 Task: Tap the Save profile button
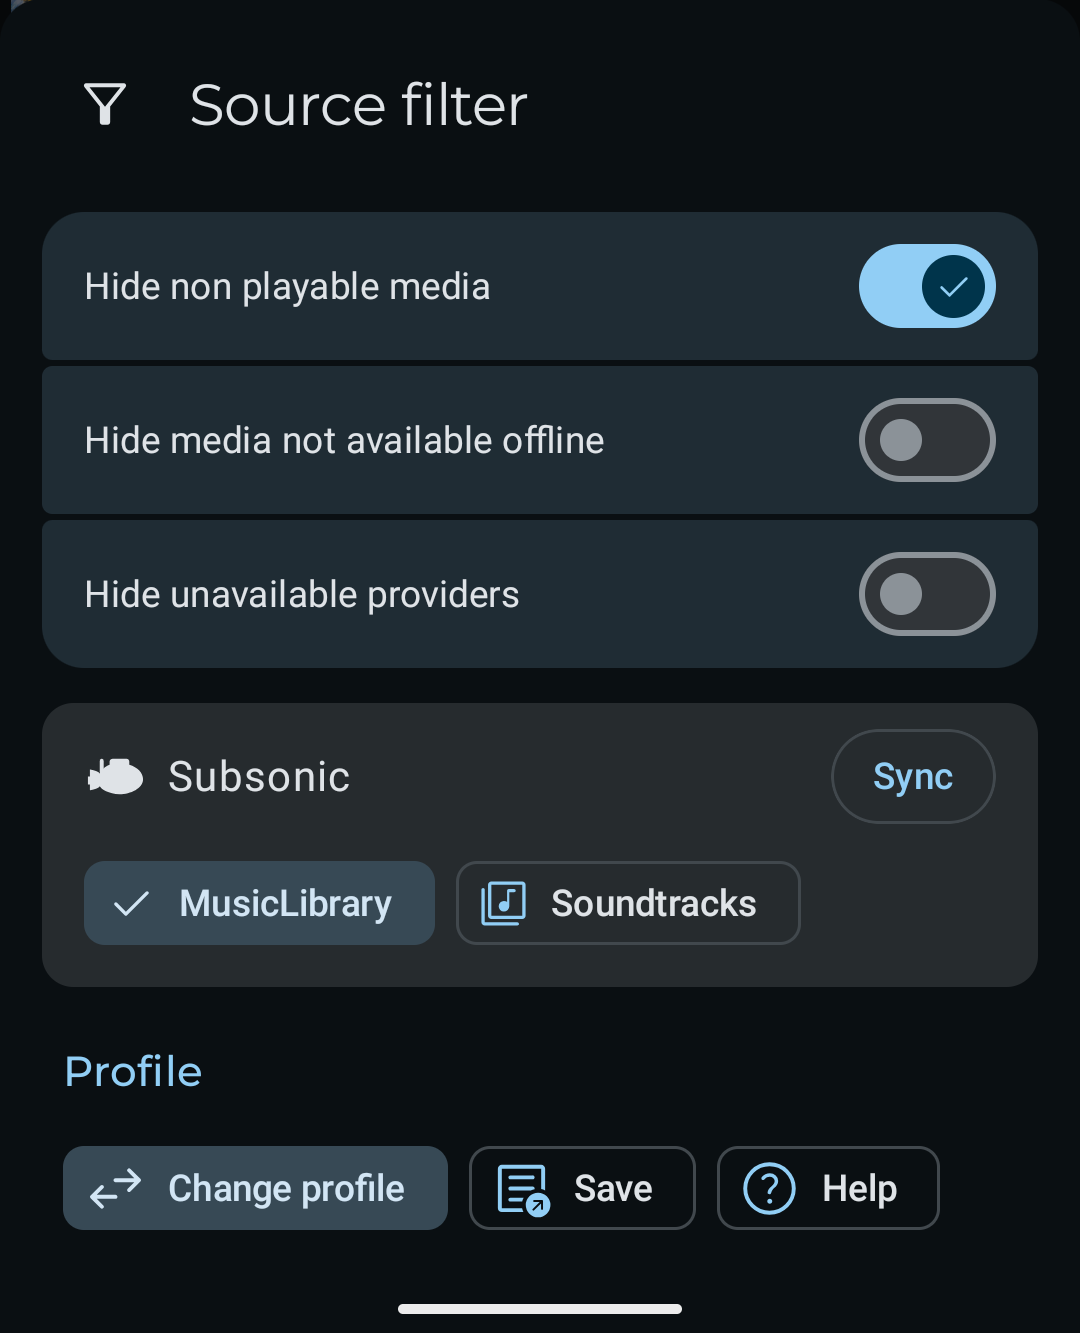582,1189
